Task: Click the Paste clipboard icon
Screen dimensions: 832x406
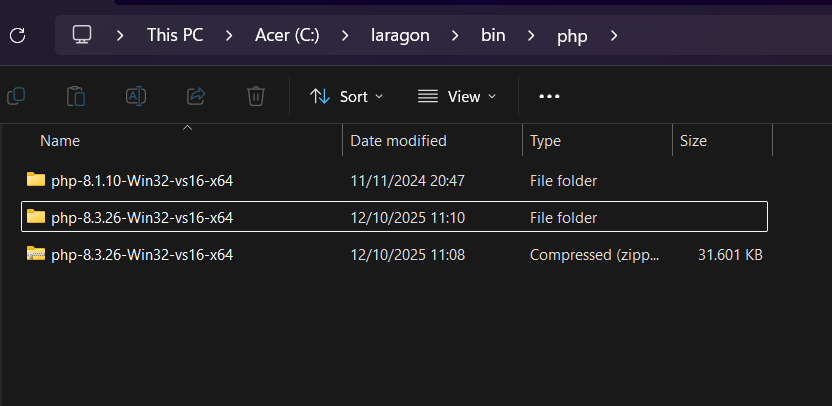Action: click(x=76, y=96)
